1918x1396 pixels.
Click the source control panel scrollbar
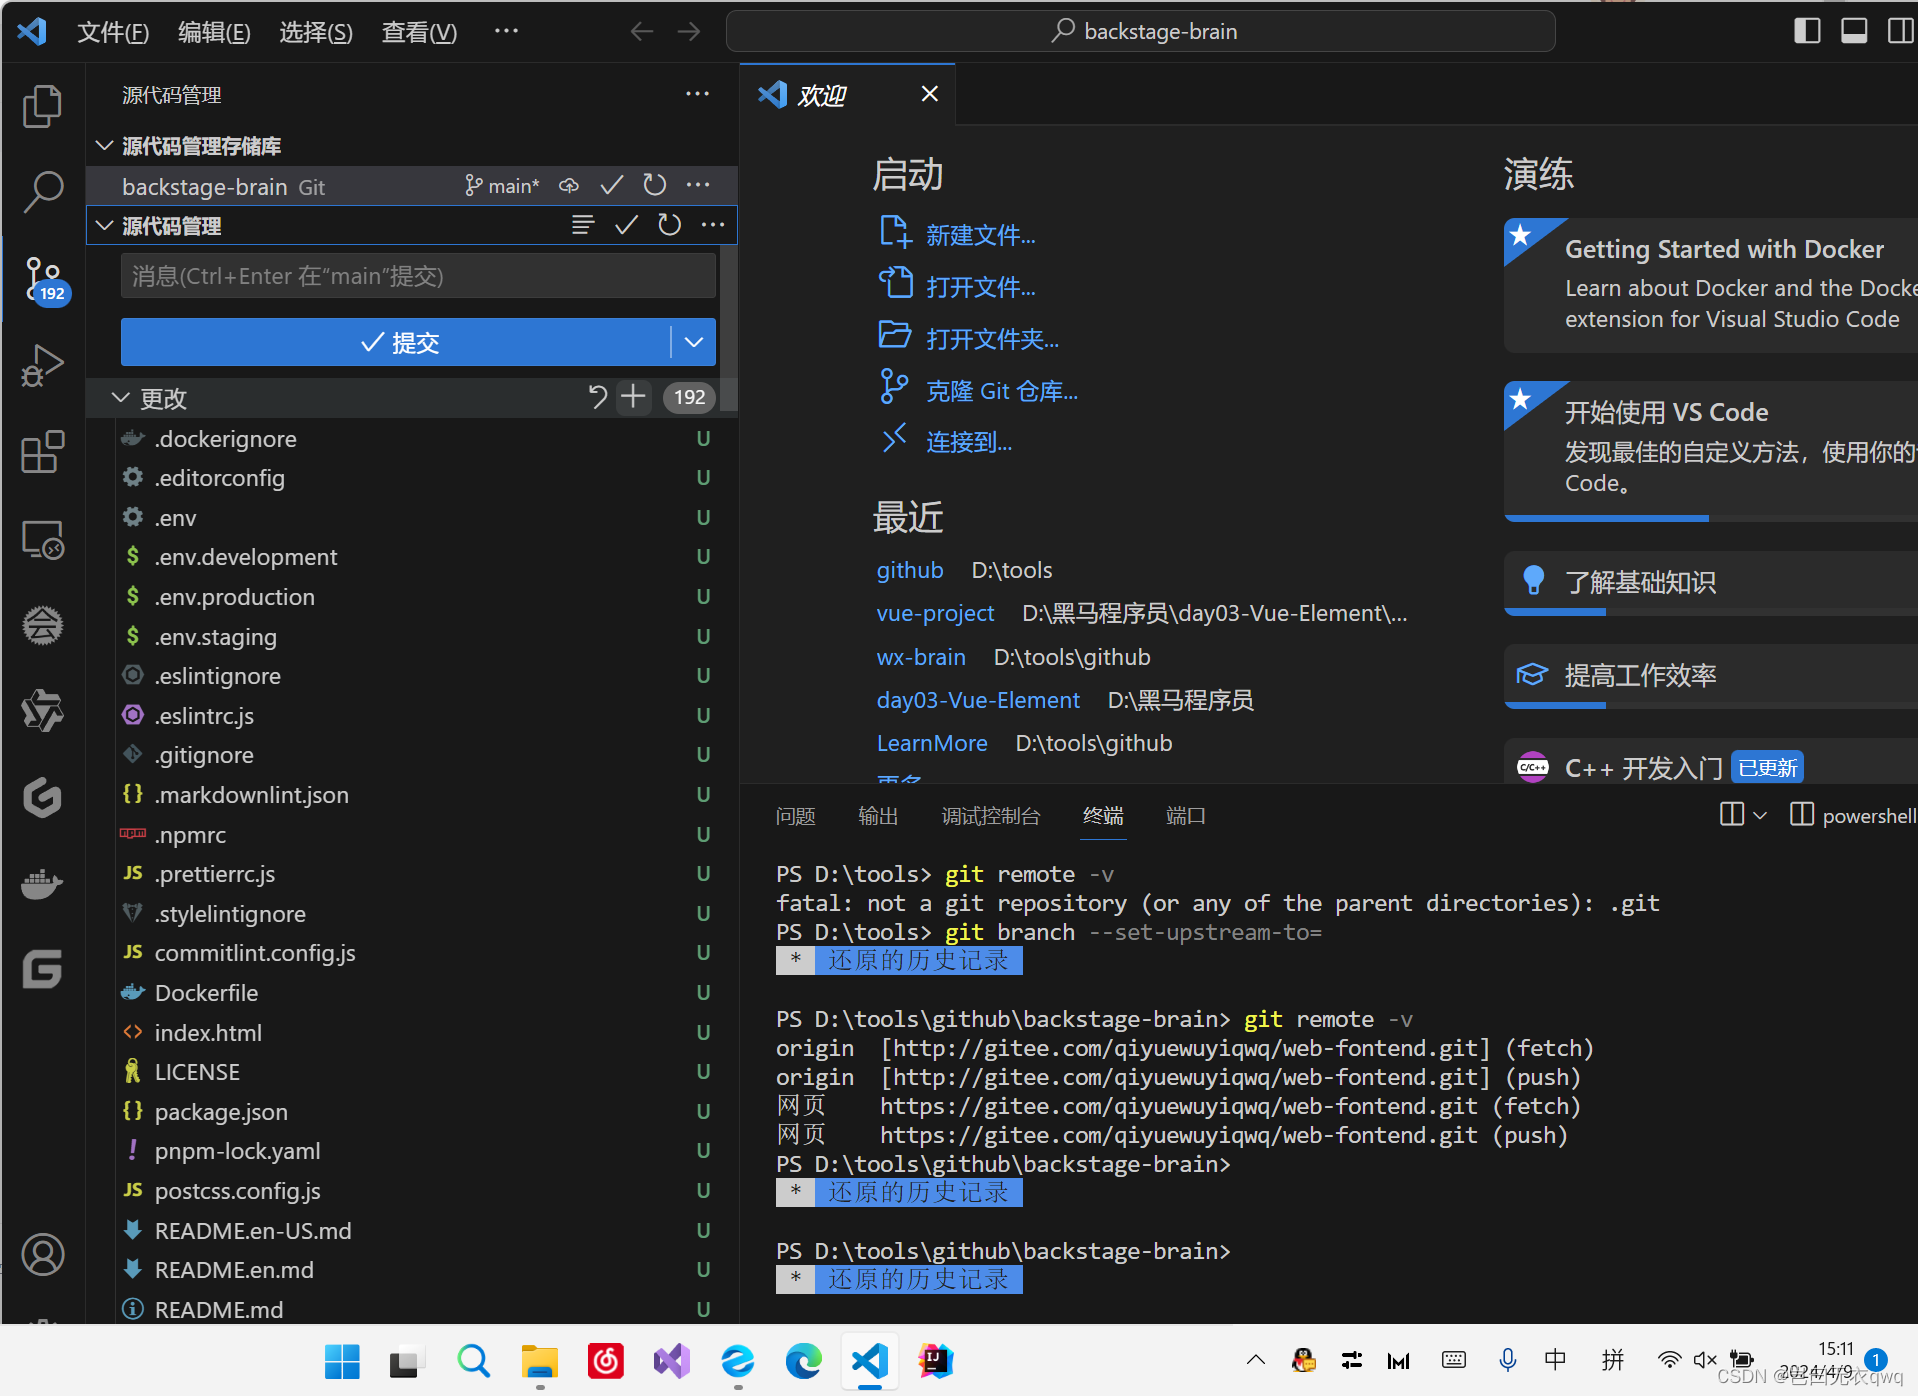click(x=729, y=327)
